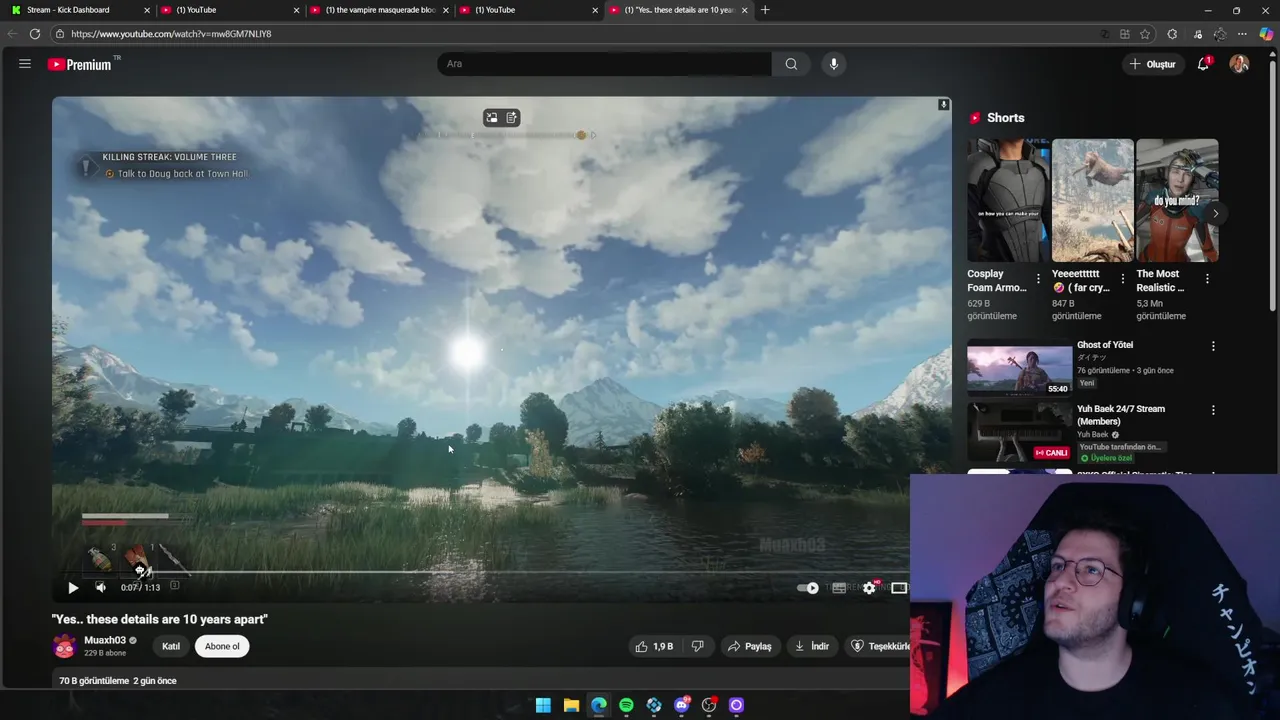This screenshot has width=1280, height=720.
Task: Open options for The Most Realistic short
Action: click(x=1207, y=279)
